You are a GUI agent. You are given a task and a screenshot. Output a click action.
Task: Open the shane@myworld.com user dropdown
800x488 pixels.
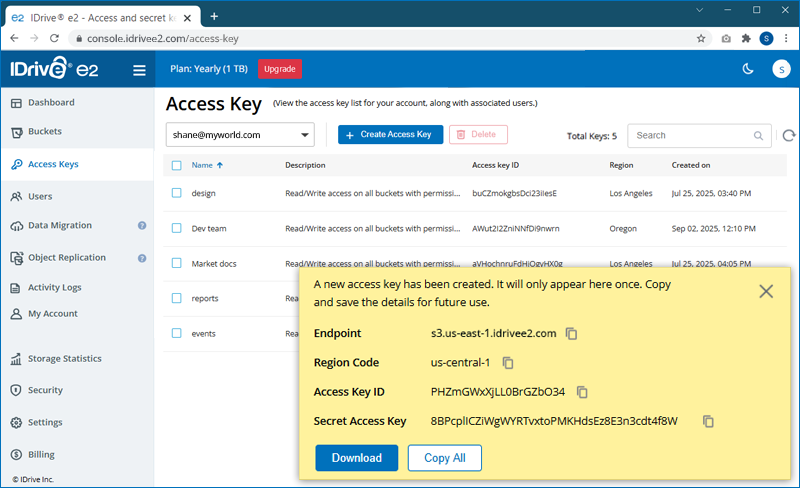[240, 135]
